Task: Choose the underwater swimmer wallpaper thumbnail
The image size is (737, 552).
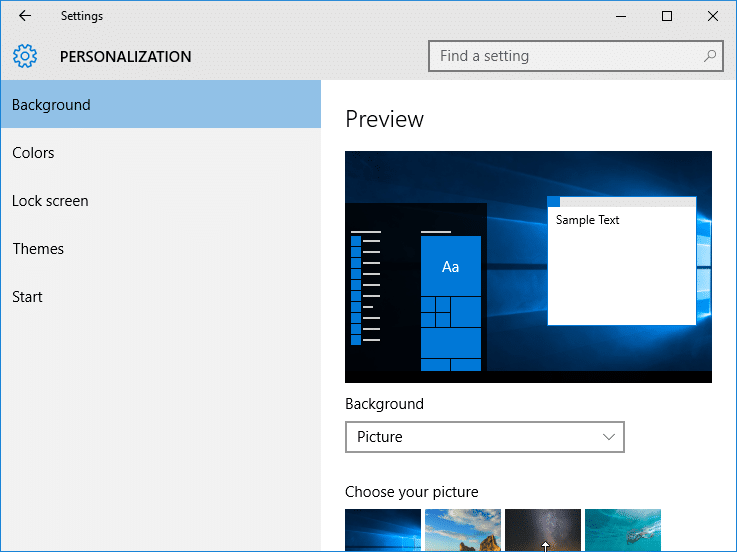Action: pyautogui.click(x=623, y=530)
